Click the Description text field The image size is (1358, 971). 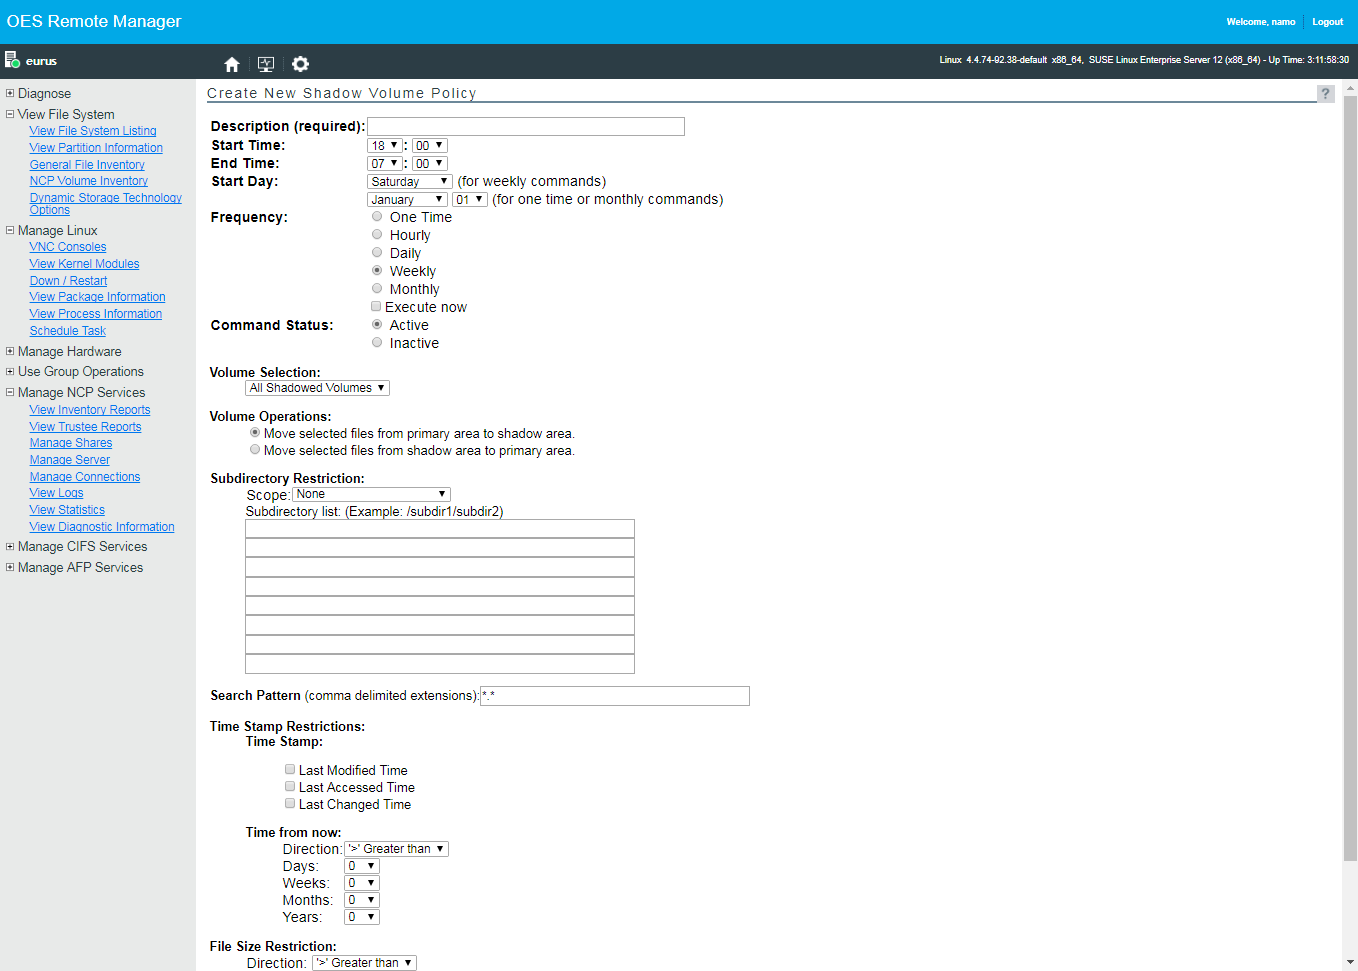[x=525, y=126]
